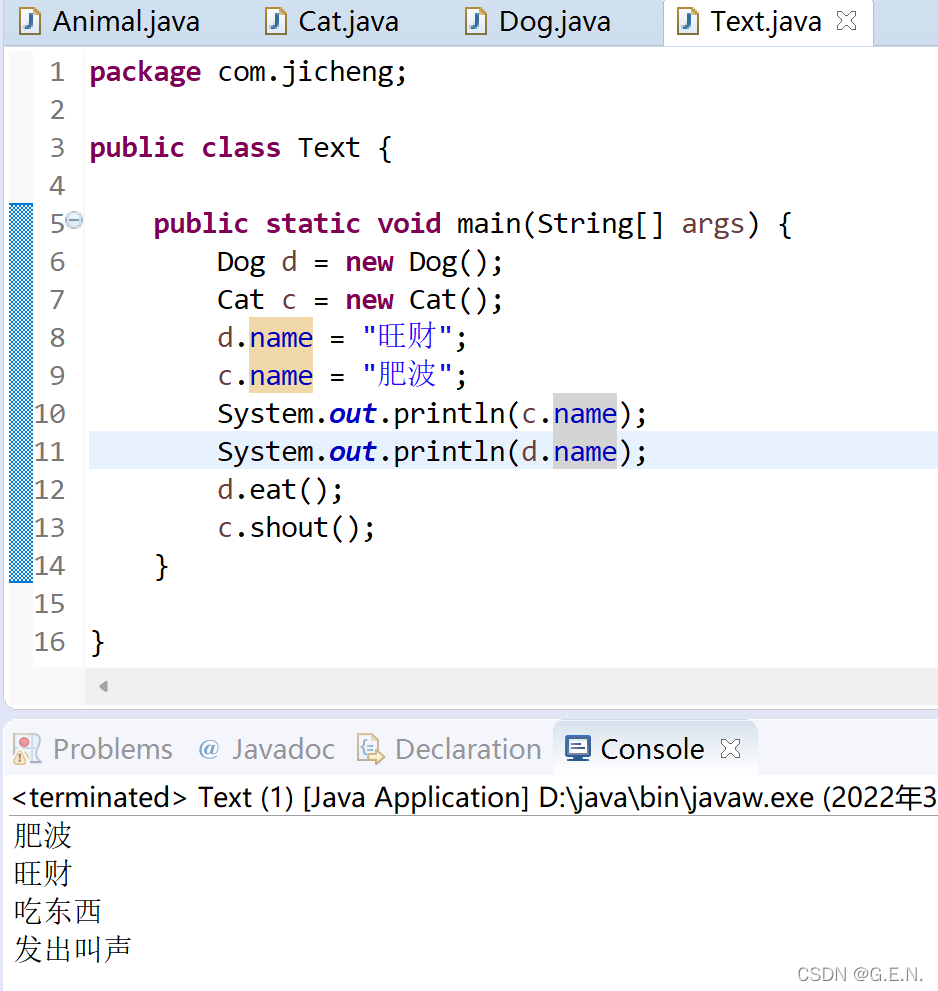Switch to the Animal.java editor tab
938x991 pixels.
point(109,22)
